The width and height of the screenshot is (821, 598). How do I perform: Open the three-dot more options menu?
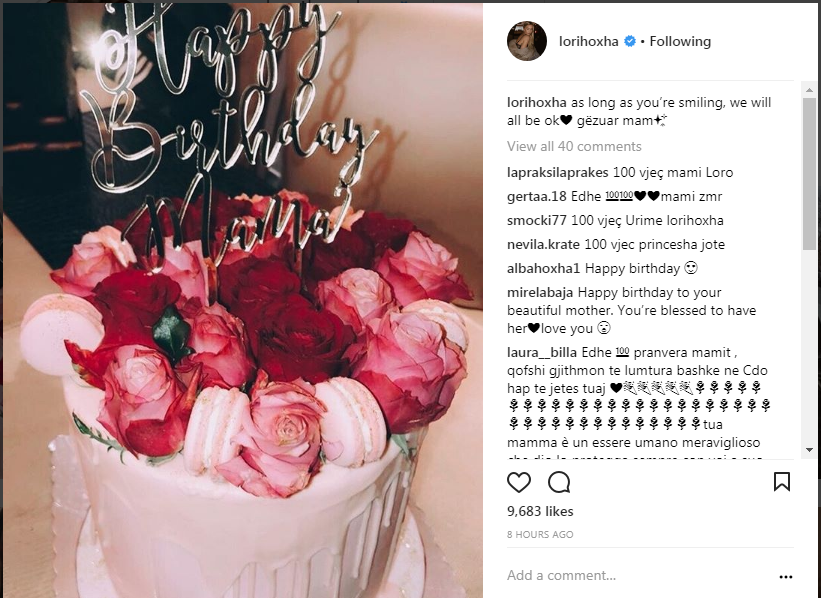click(x=785, y=577)
